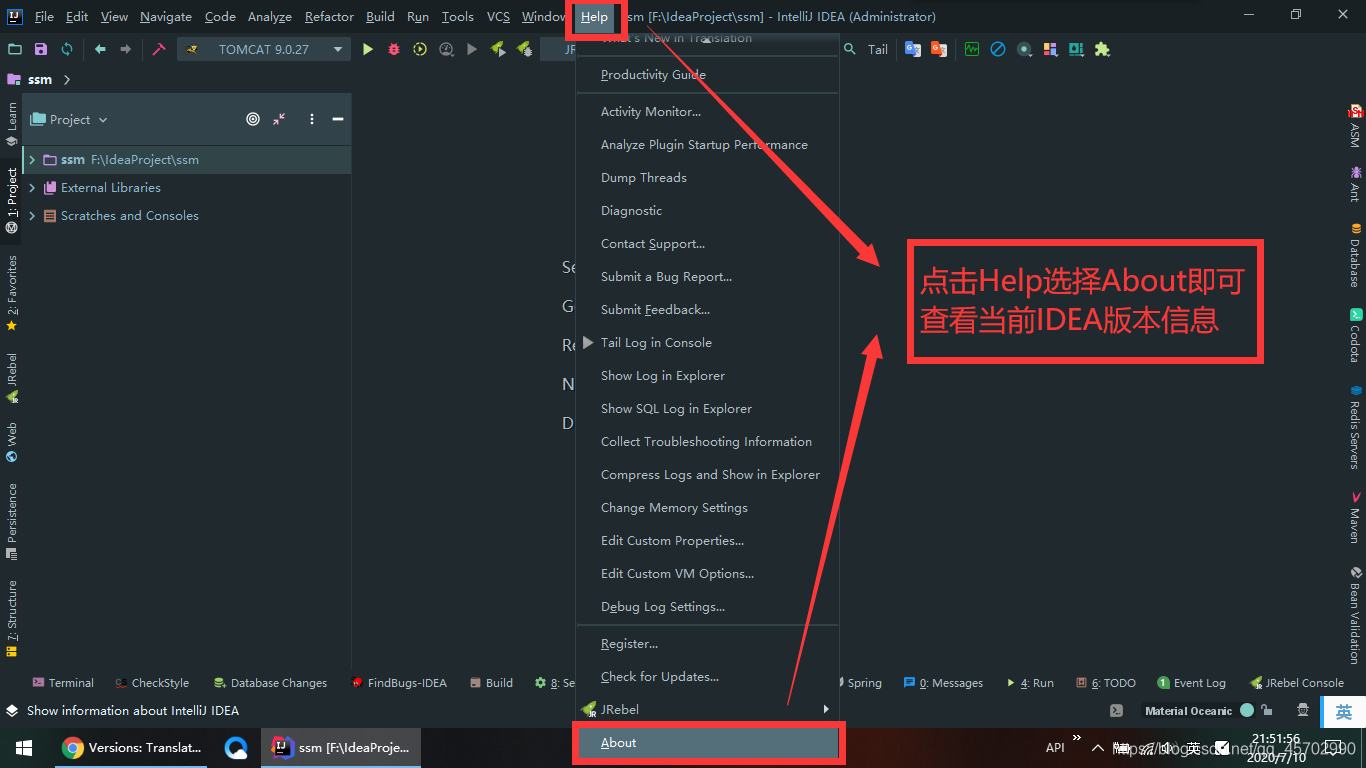1366x768 pixels.
Task: Navigate back with the left arrow
Action: coord(100,49)
